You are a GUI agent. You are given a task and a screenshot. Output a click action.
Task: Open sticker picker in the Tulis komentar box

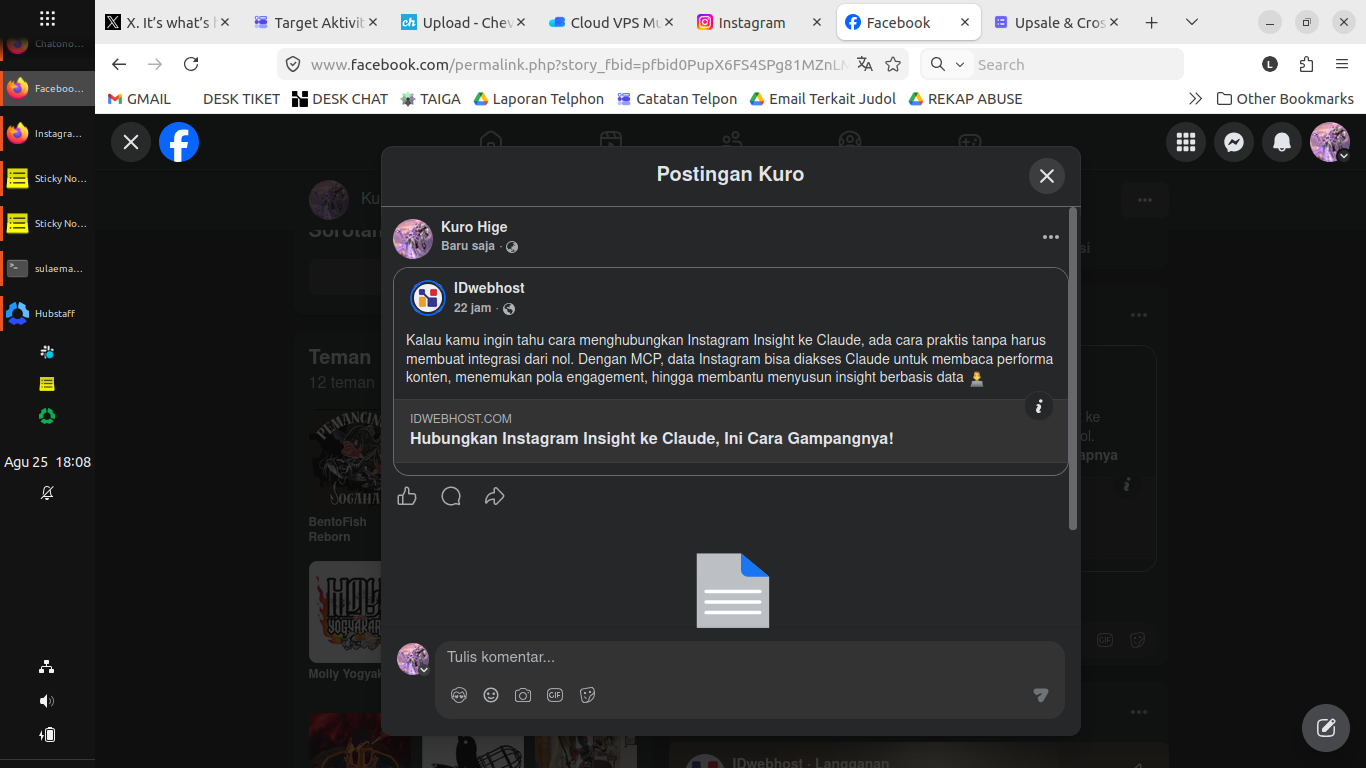587,695
